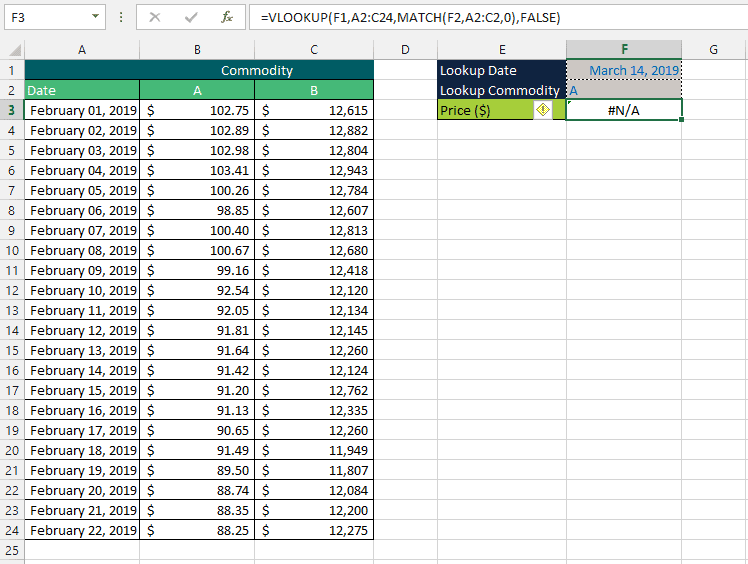Select row 1 header

11,71
